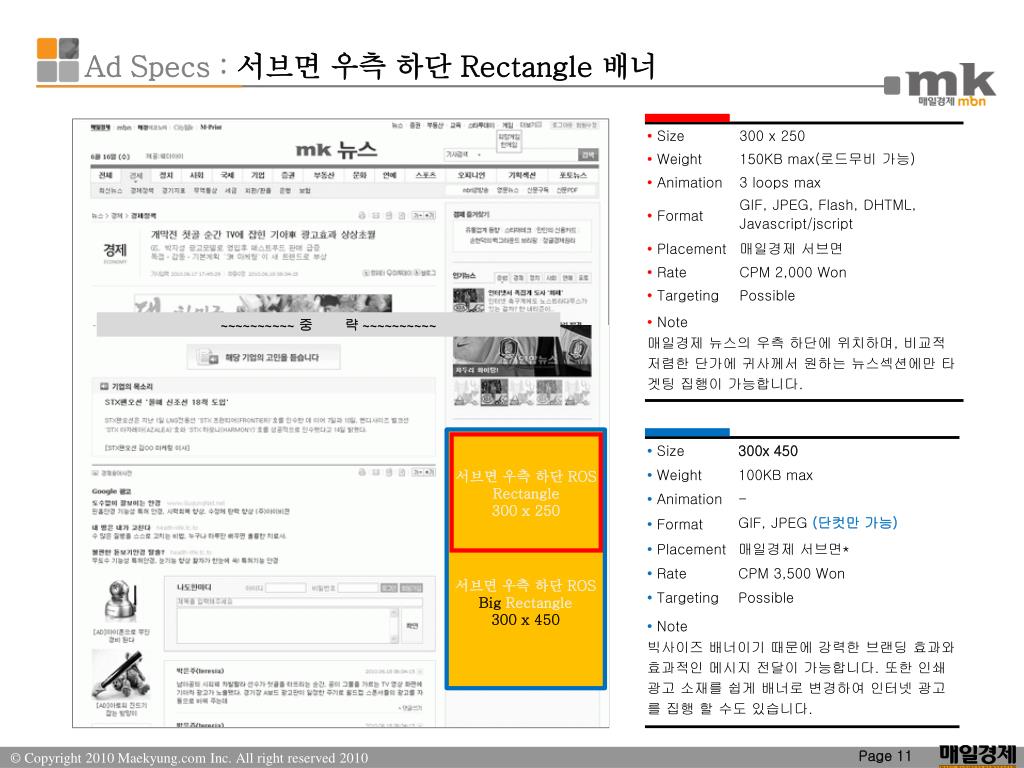Click the mk 매일경제 mbn logo at slide top right
1024x768 pixels.
click(940, 85)
